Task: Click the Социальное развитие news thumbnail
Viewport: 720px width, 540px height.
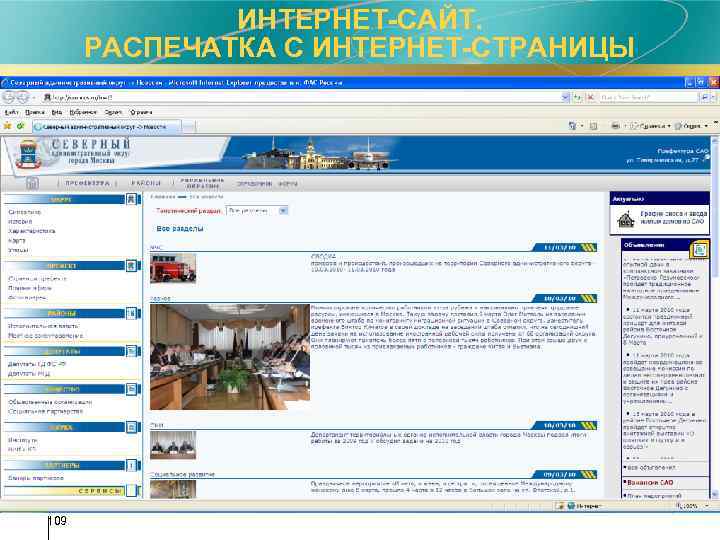Action: click(173, 489)
